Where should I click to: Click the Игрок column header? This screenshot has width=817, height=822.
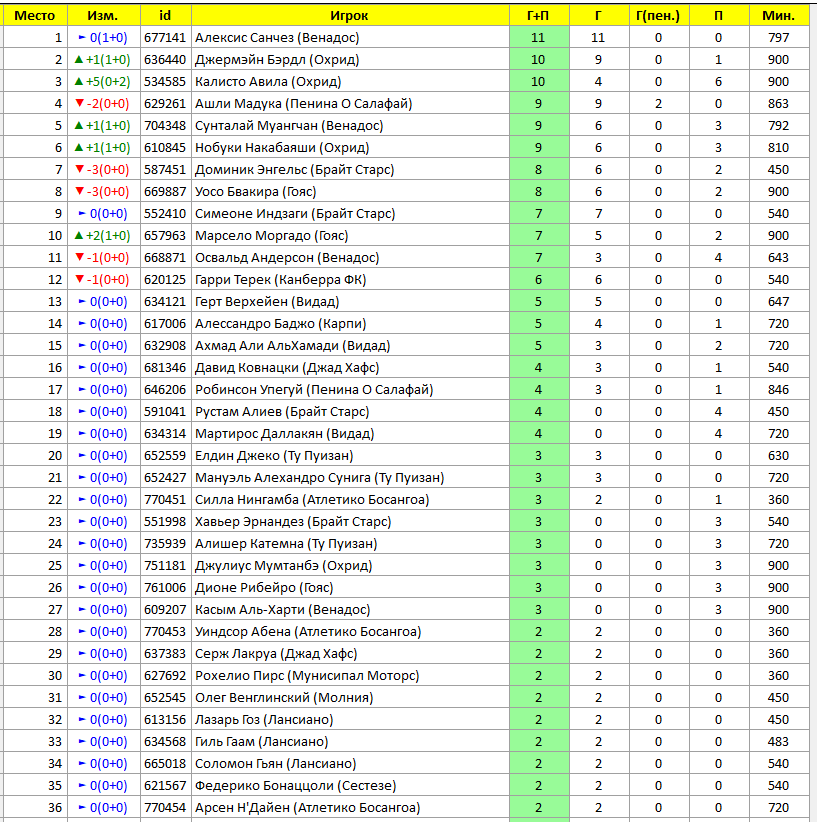[350, 16]
